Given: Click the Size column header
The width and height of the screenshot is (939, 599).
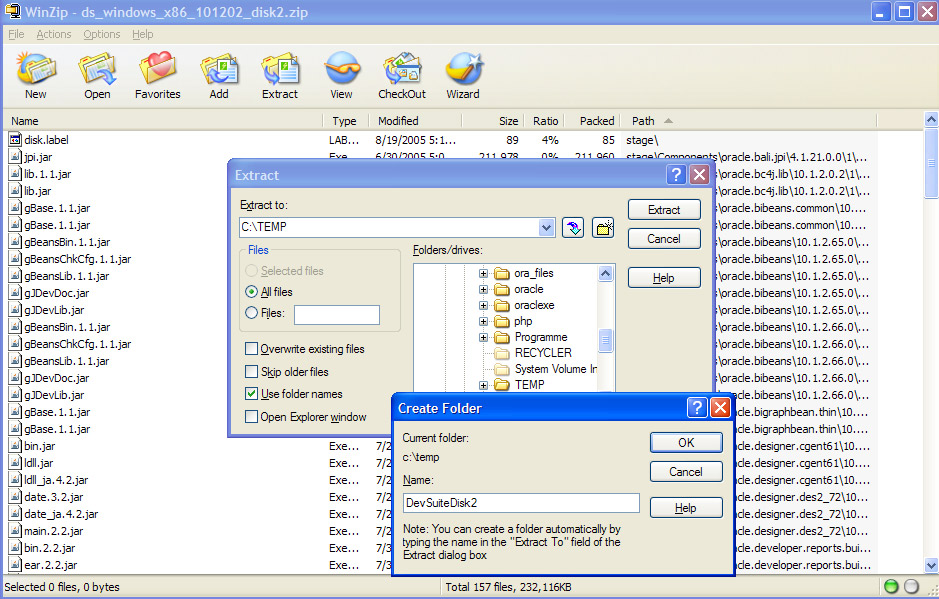Looking at the screenshot, I should (493, 121).
